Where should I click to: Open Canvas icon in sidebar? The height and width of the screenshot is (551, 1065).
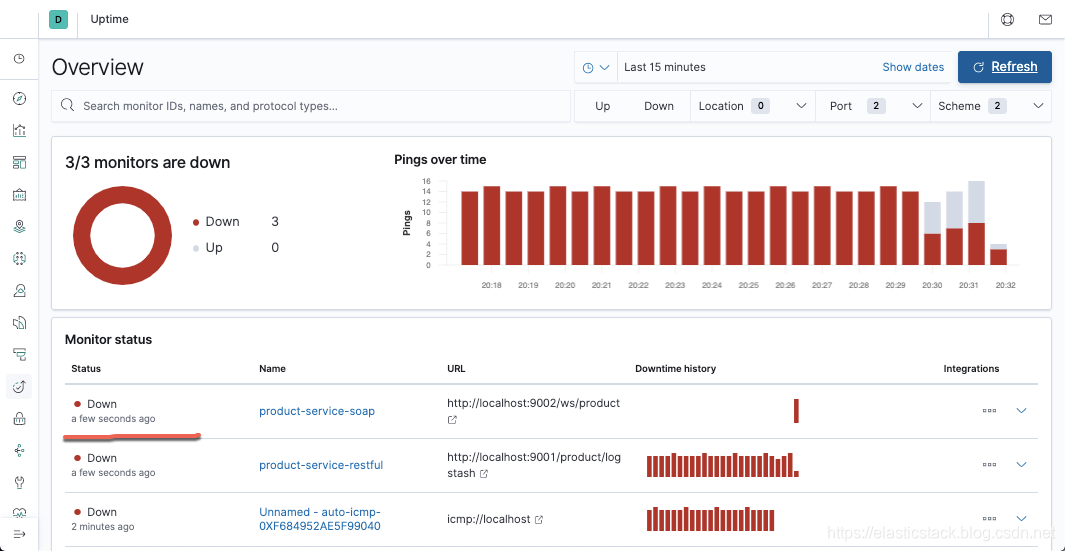[19, 194]
